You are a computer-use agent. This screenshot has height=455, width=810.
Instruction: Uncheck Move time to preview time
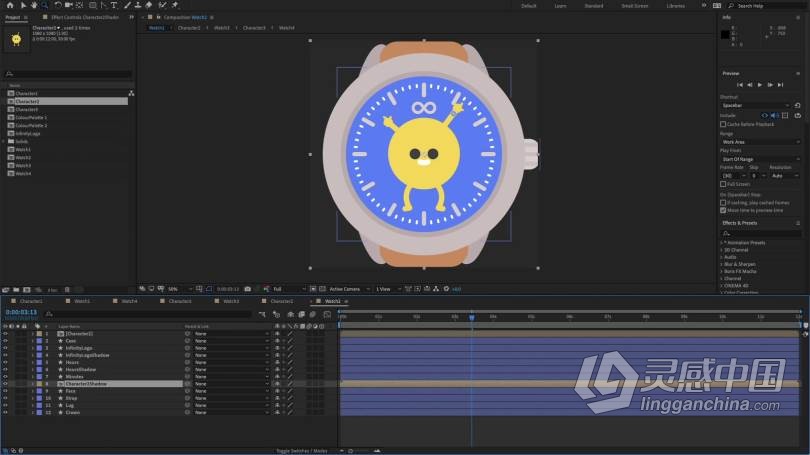723,210
